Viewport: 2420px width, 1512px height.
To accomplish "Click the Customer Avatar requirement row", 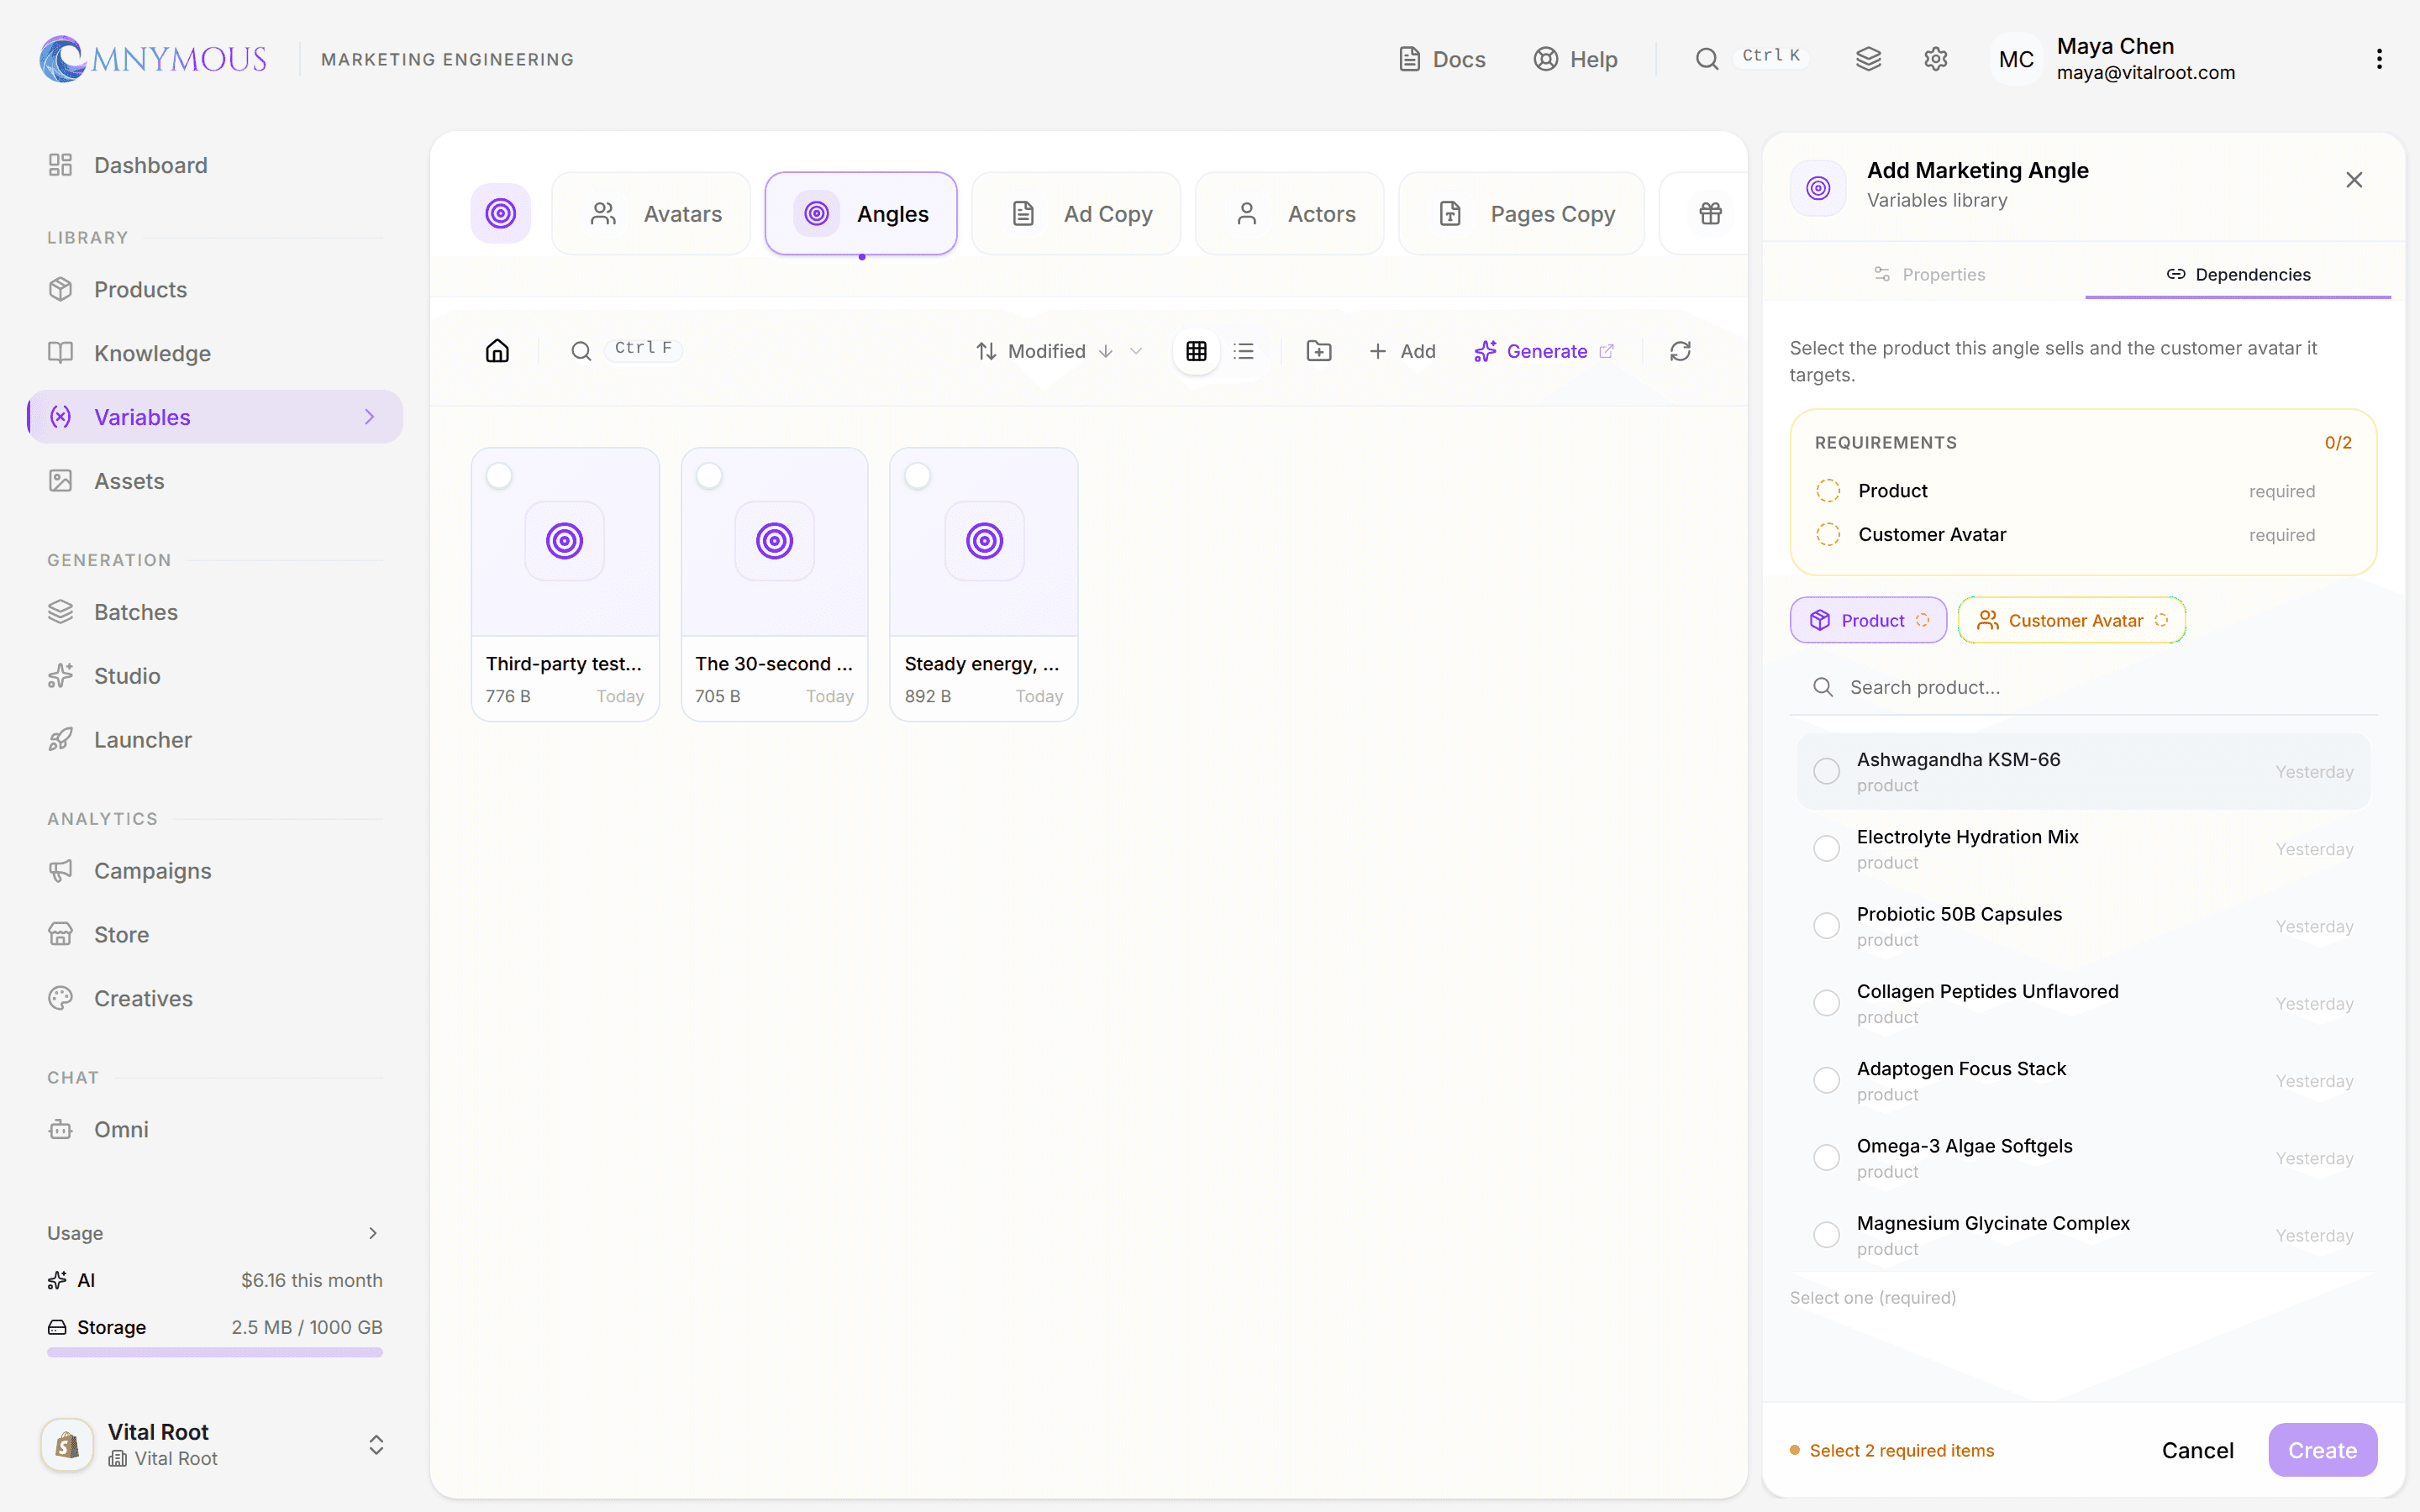I will (2083, 534).
